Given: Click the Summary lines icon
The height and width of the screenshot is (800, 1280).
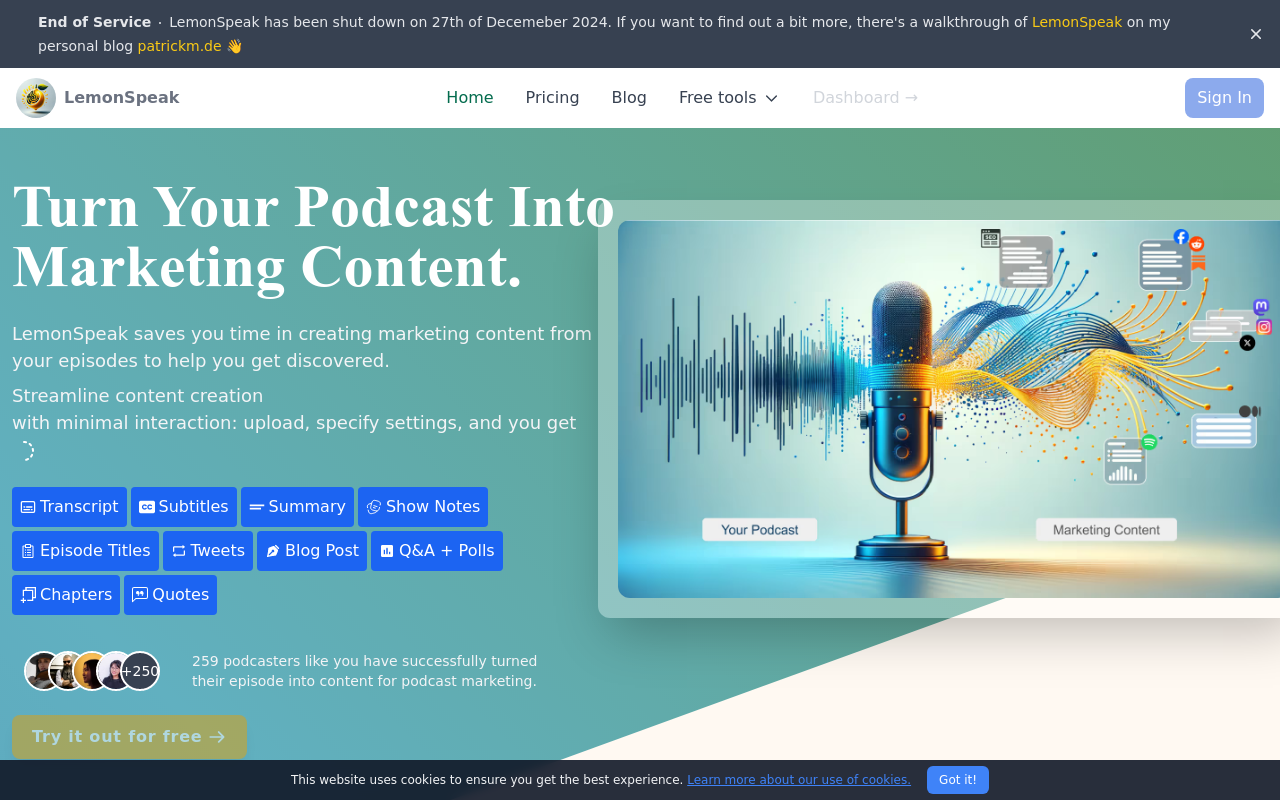Looking at the screenshot, I should 257,507.
